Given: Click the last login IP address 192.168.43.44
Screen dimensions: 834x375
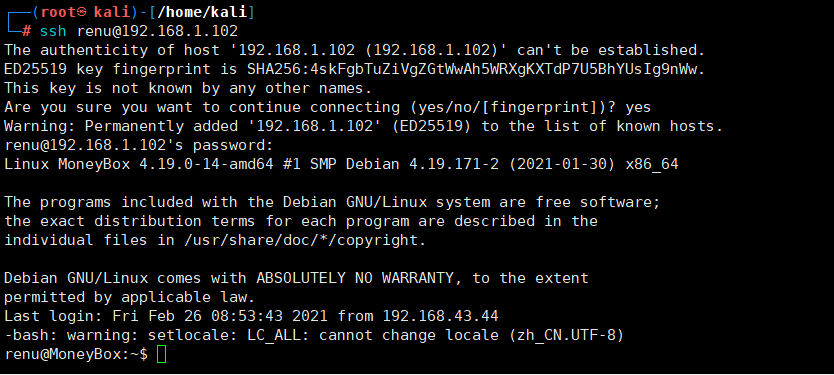Looking at the screenshot, I should (x=440, y=316).
